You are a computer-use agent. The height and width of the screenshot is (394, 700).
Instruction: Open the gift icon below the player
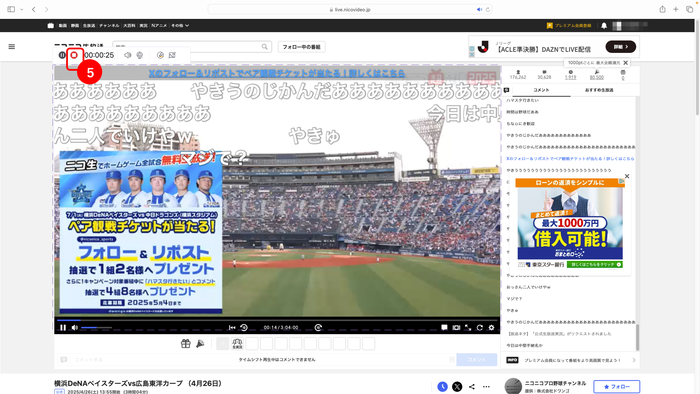tap(185, 344)
